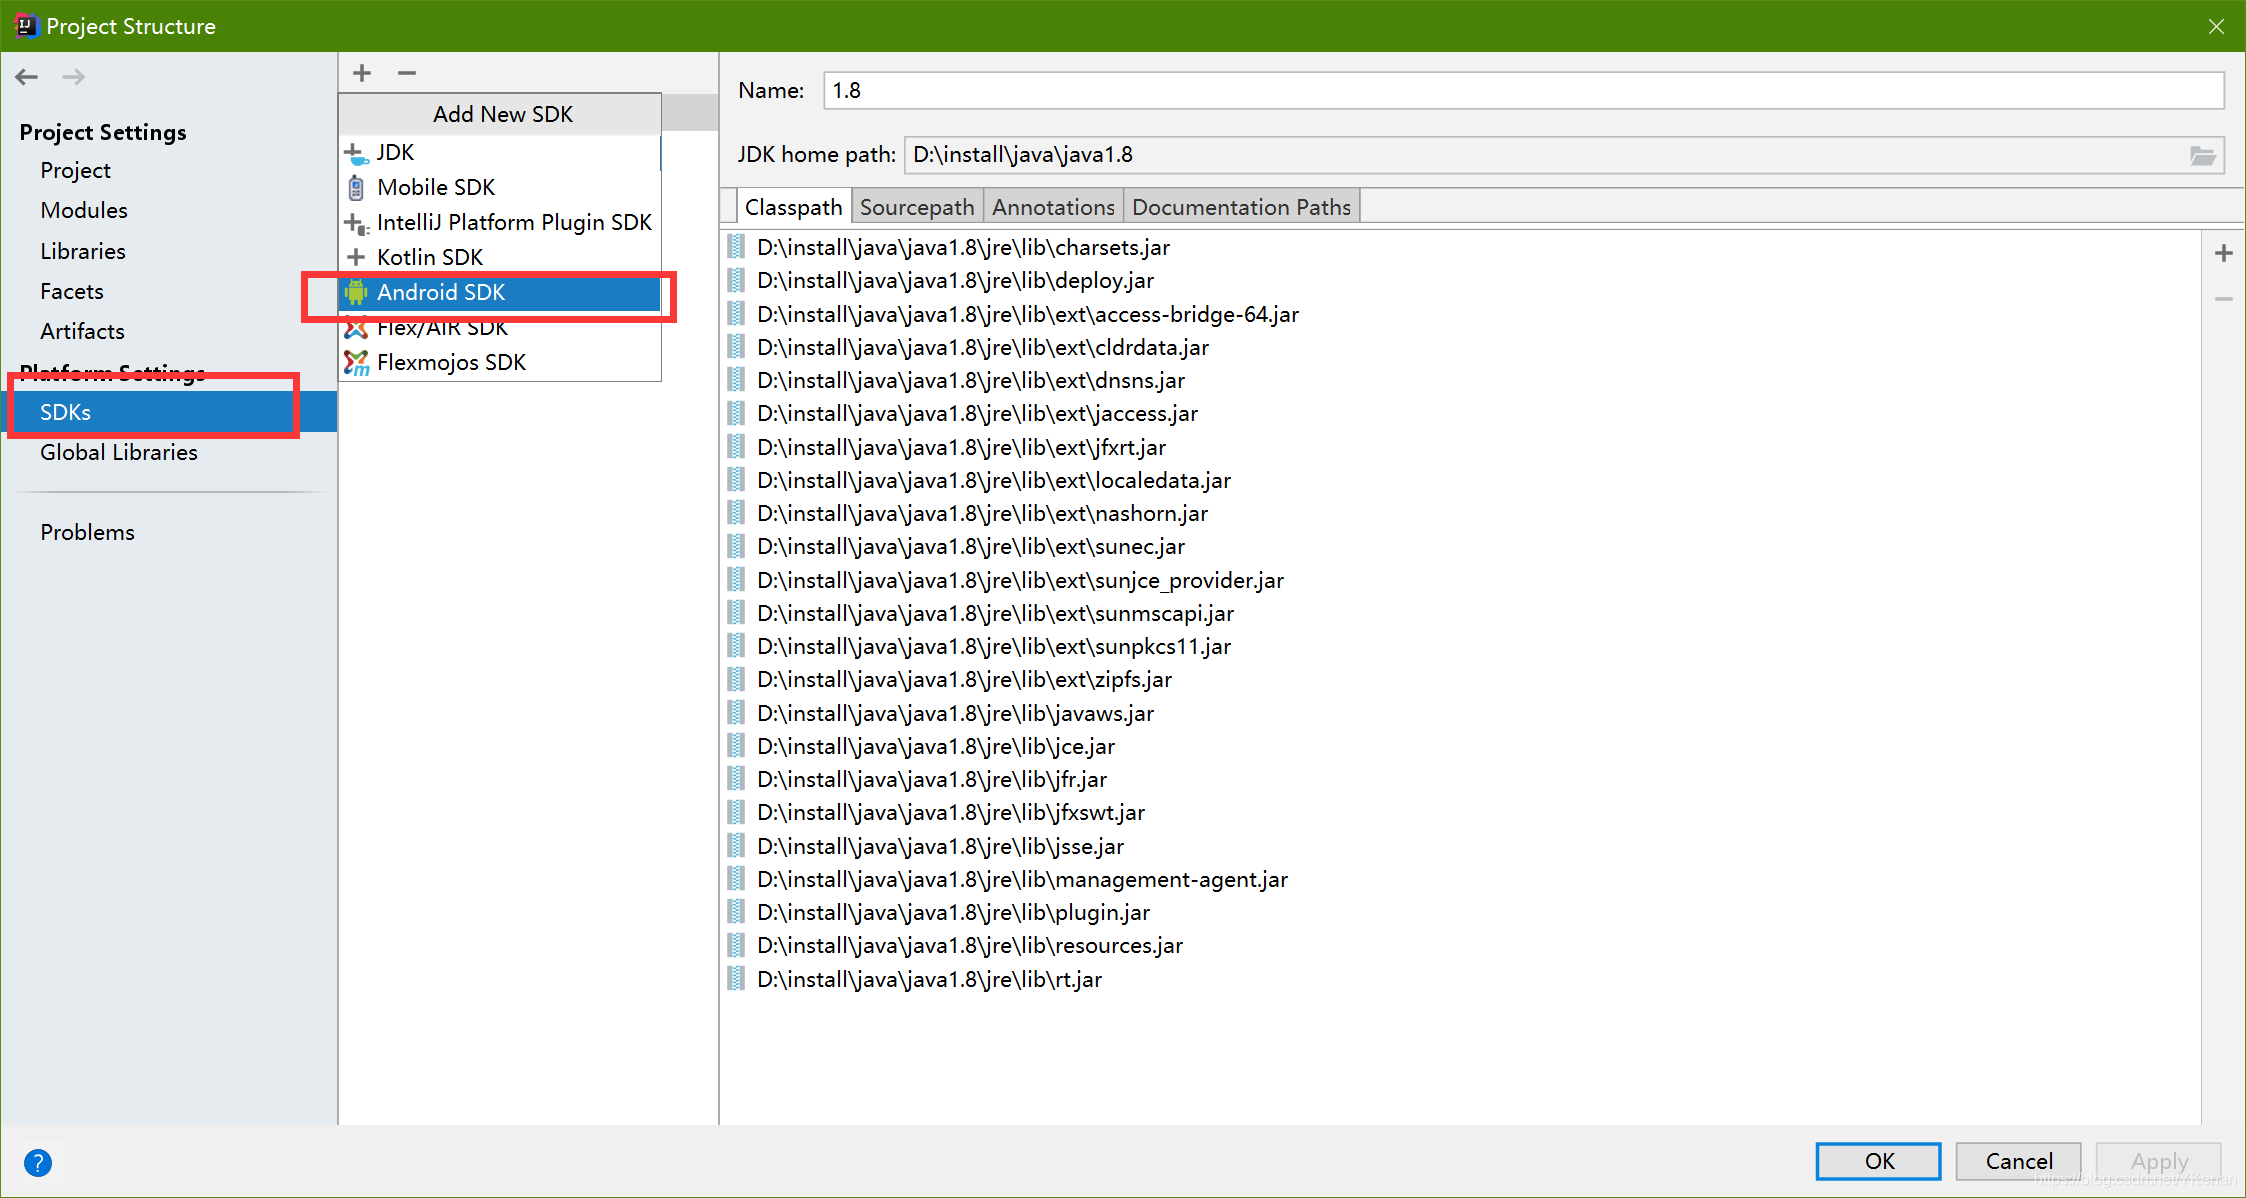
Task: Click the OK button
Action: pyautogui.click(x=1878, y=1161)
